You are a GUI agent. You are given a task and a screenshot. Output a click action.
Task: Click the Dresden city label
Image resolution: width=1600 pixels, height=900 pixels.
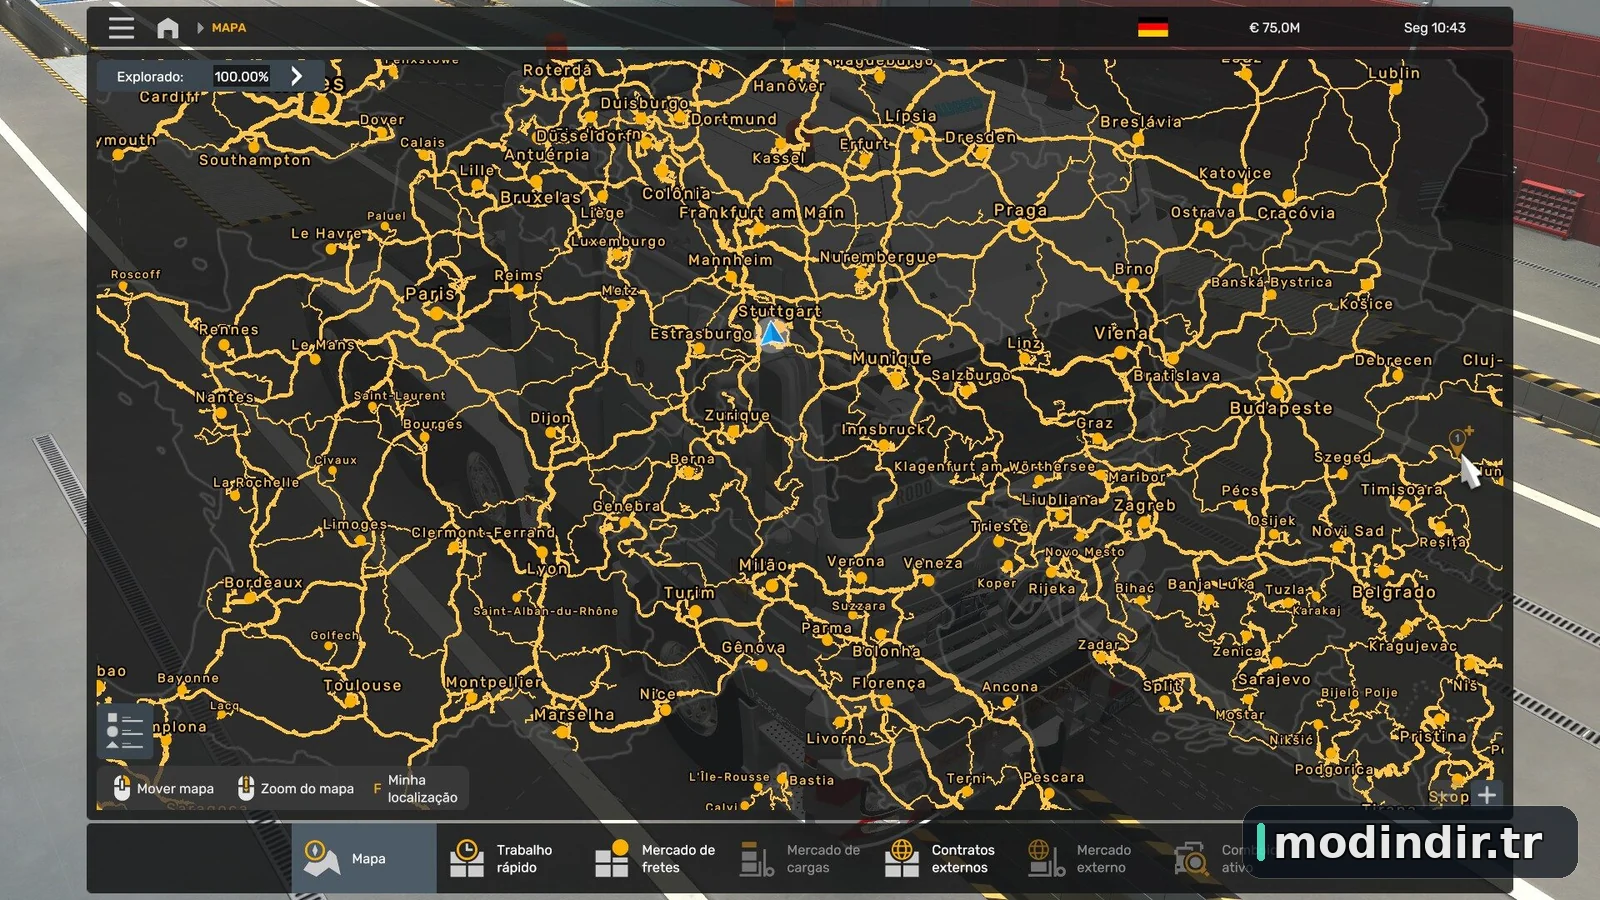980,137
